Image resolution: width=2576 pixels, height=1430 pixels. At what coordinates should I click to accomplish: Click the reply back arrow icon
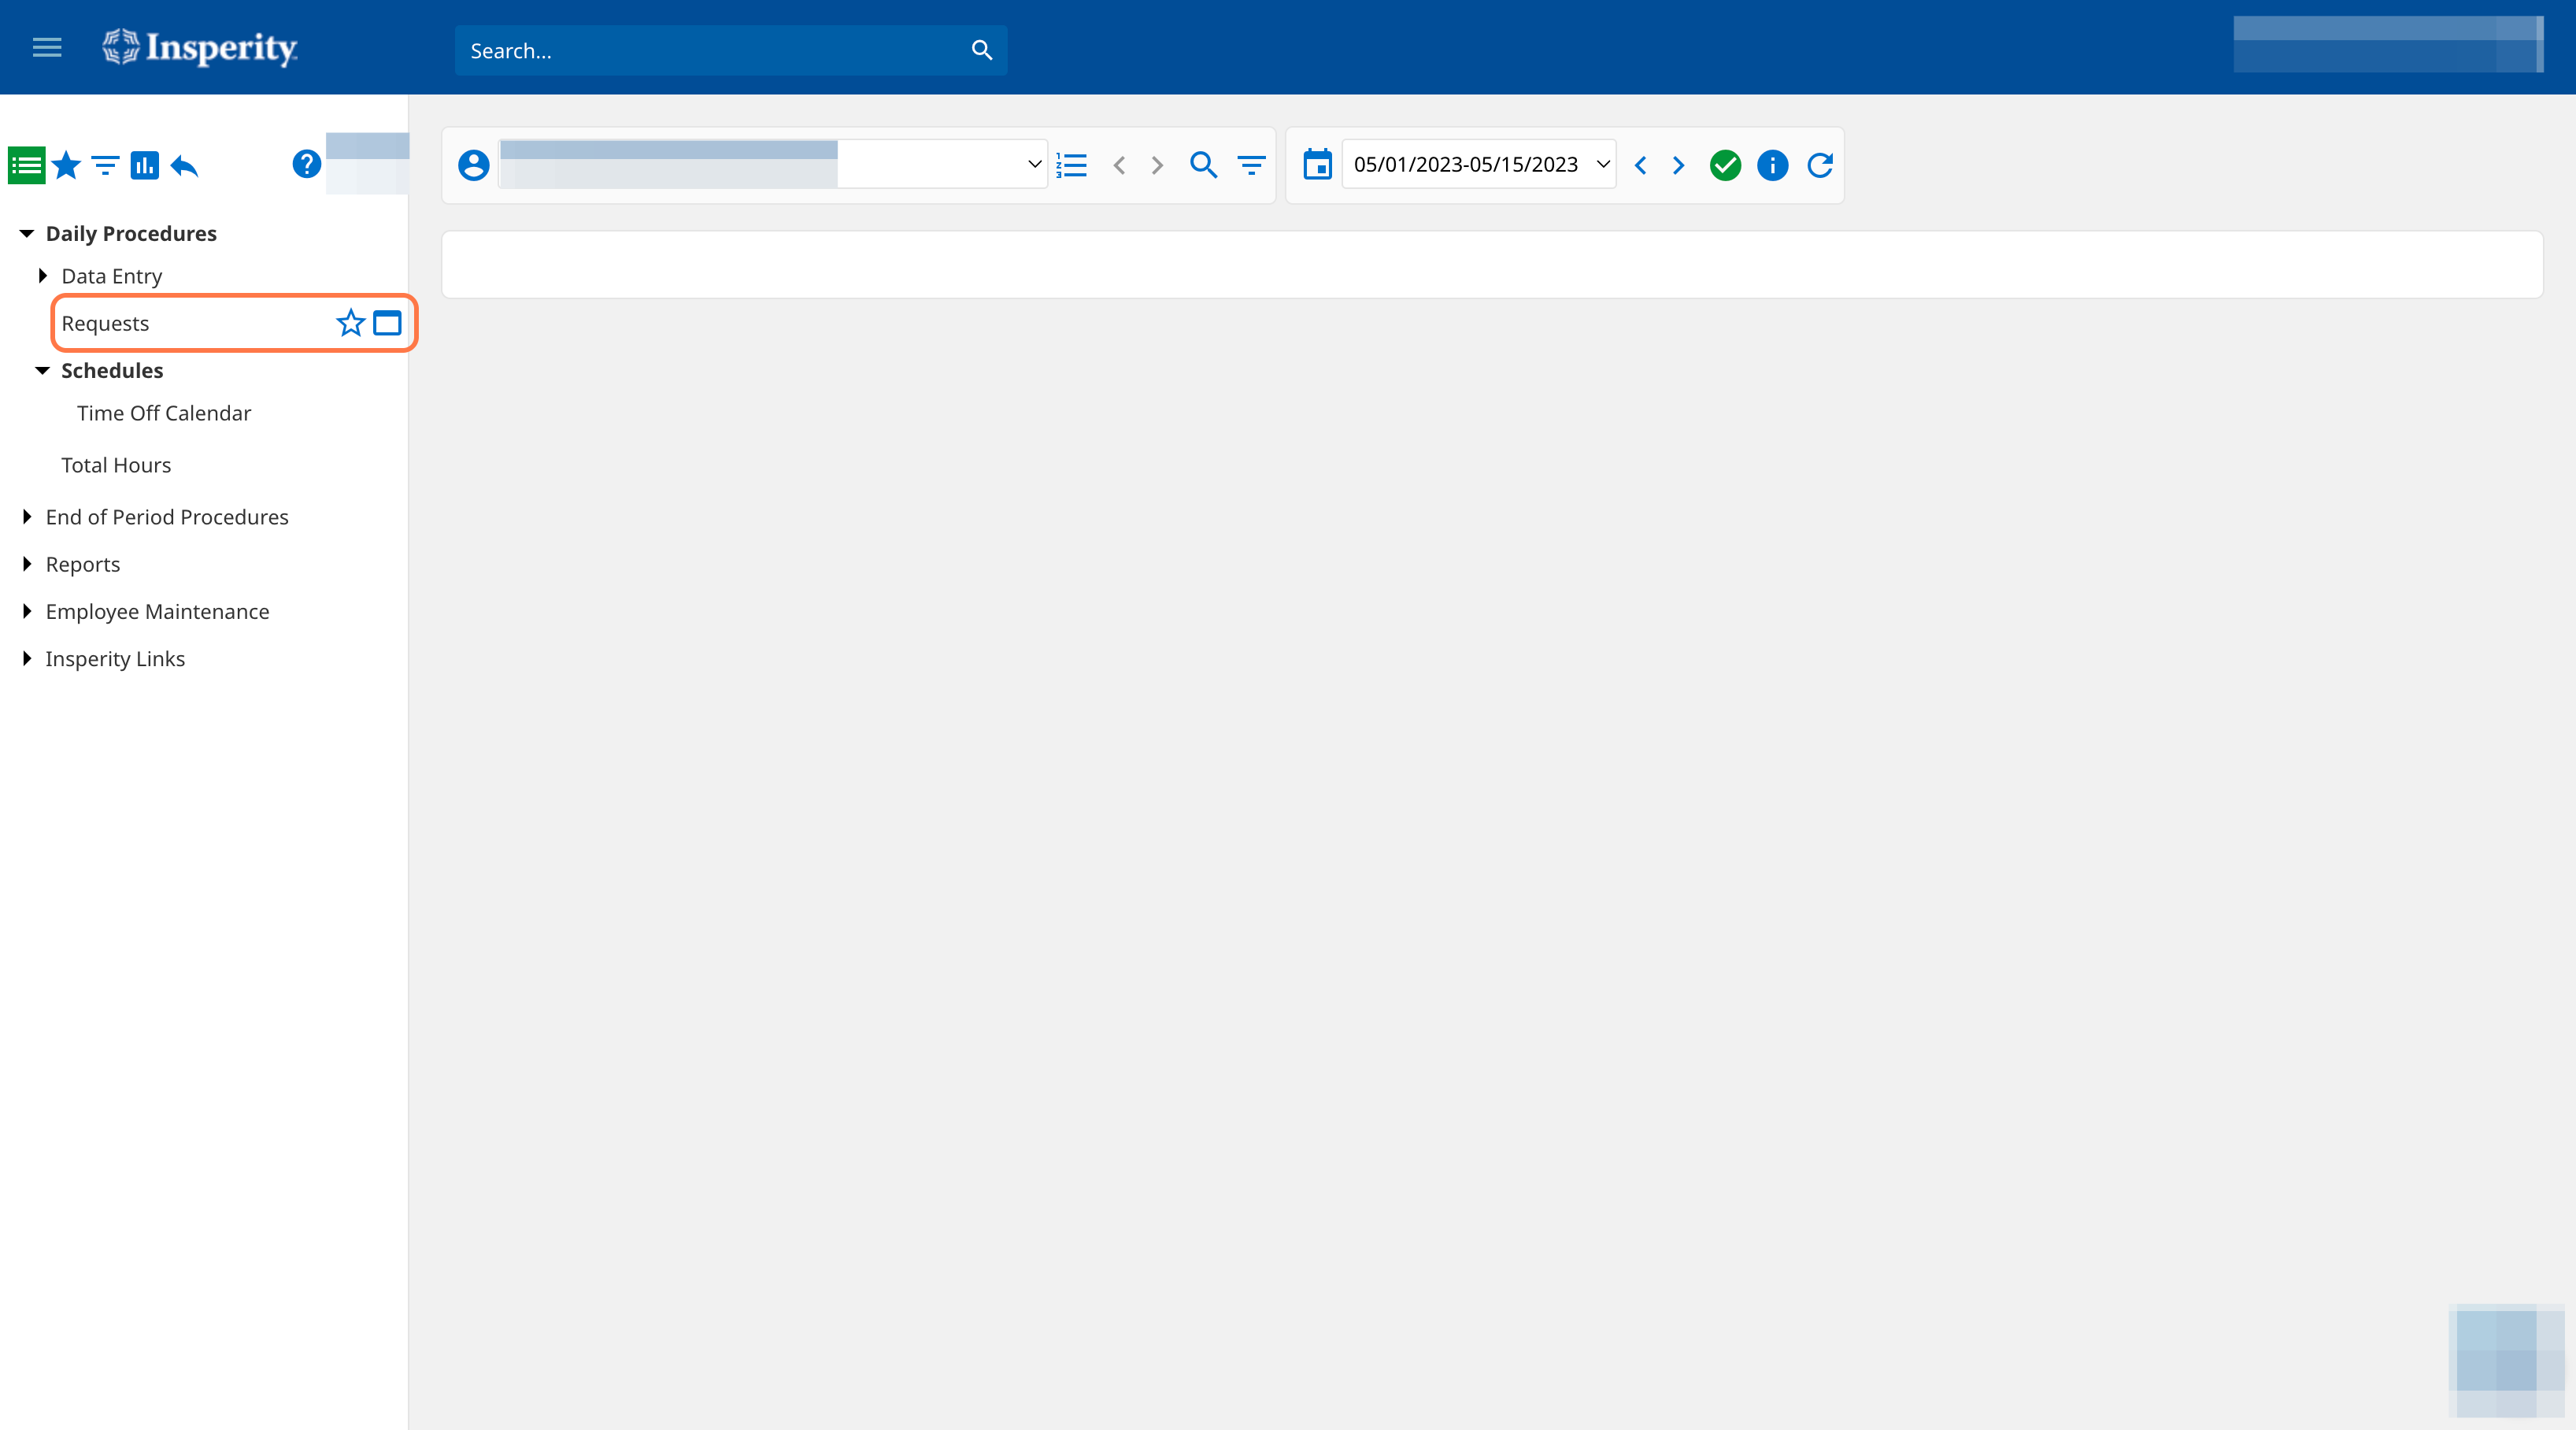tap(185, 165)
